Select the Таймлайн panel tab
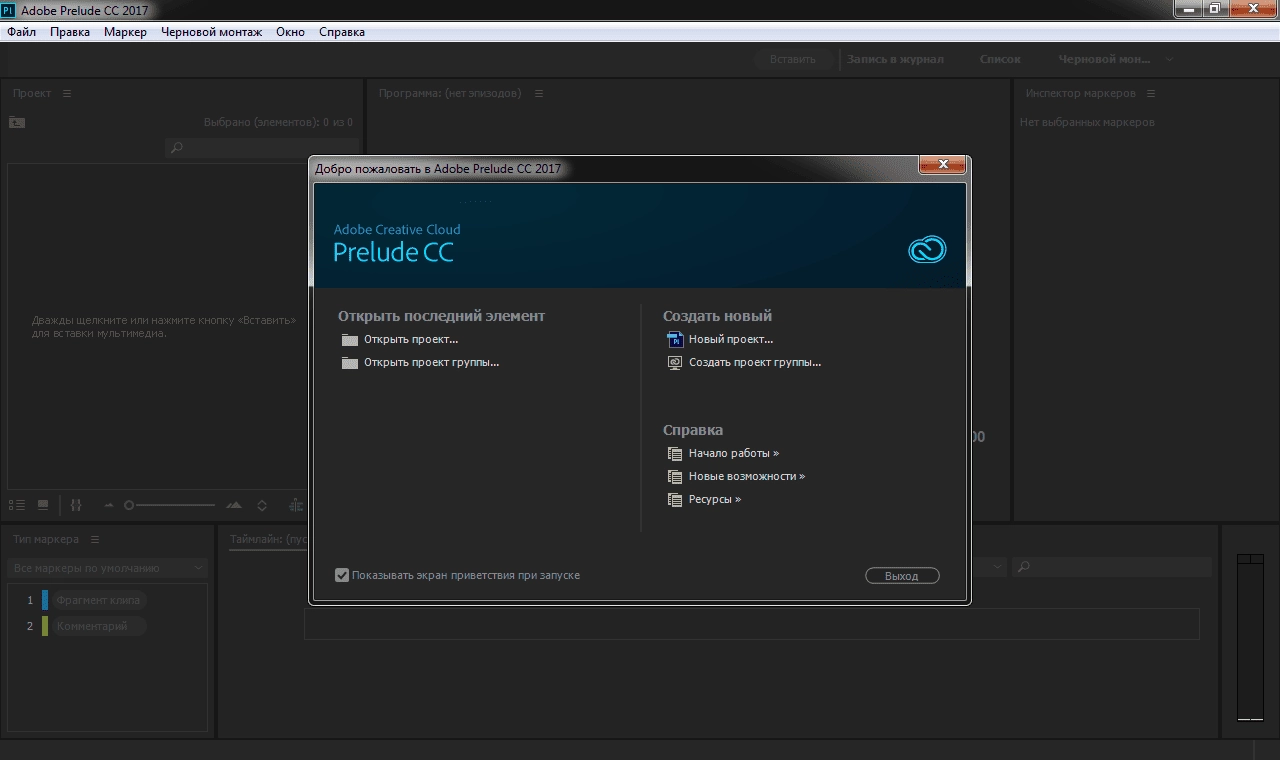 point(268,539)
